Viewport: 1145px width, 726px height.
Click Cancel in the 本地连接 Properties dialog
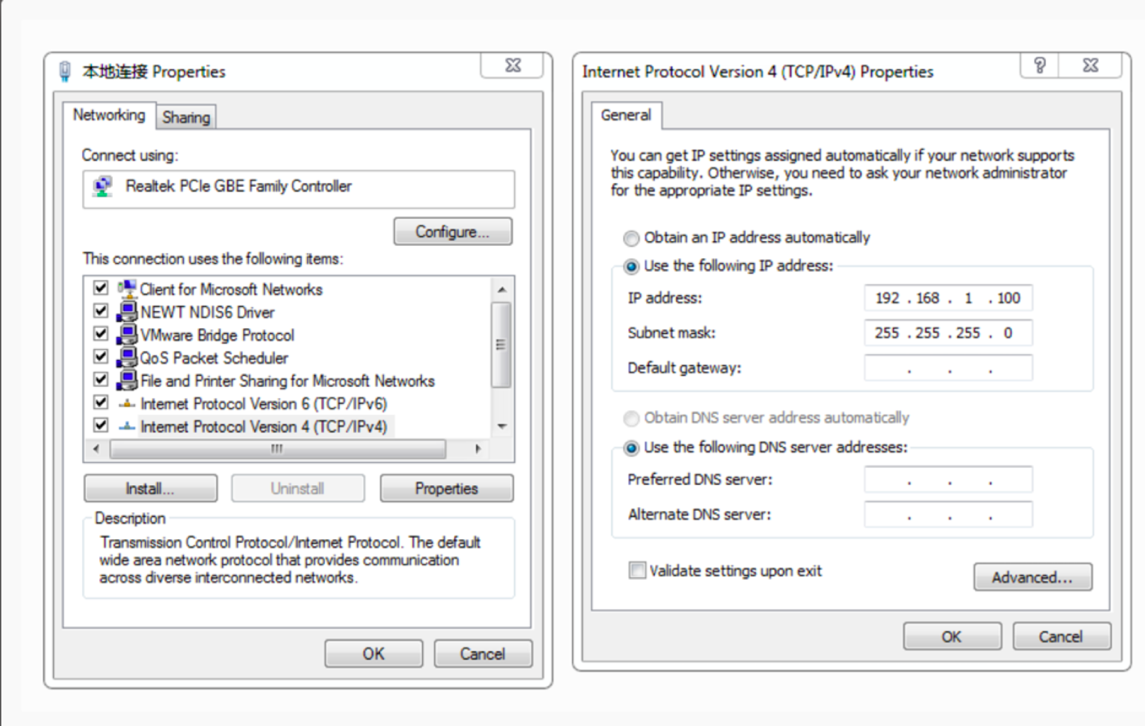click(x=483, y=654)
